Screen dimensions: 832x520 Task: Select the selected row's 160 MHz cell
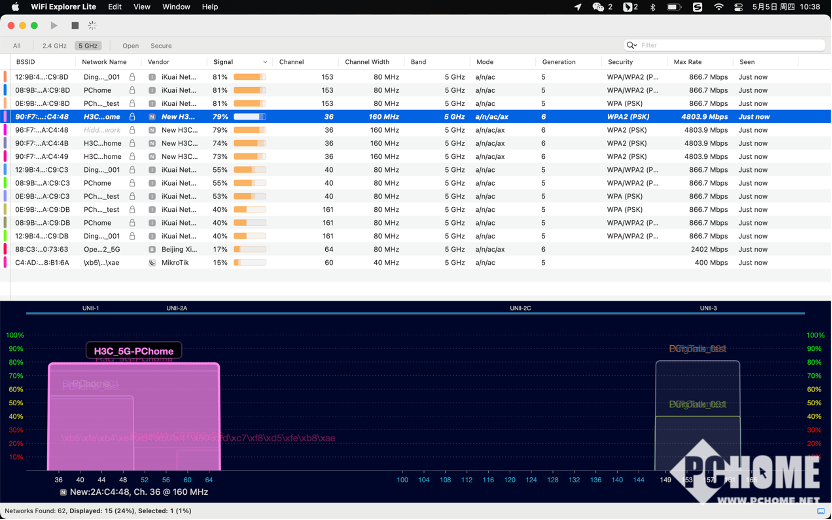(384, 117)
